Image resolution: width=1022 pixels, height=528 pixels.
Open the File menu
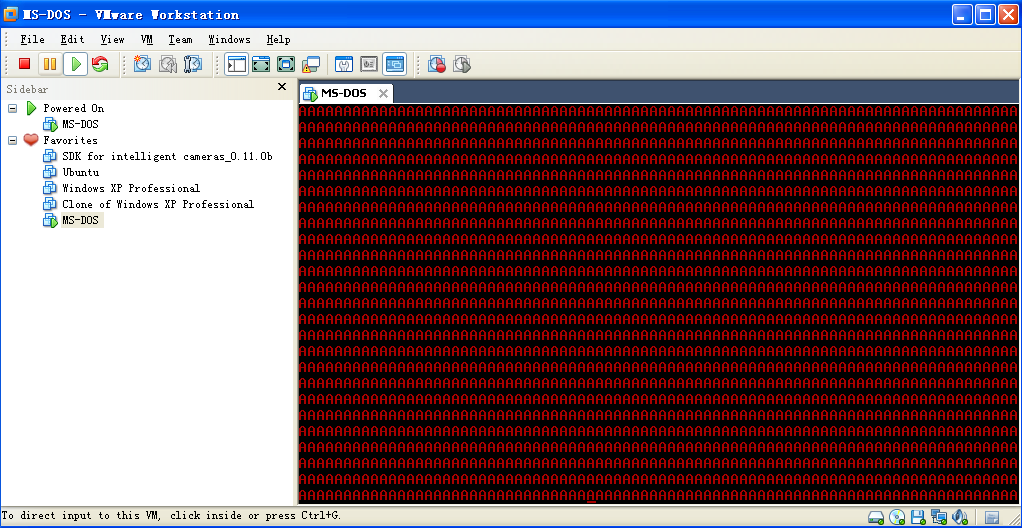tap(33, 40)
